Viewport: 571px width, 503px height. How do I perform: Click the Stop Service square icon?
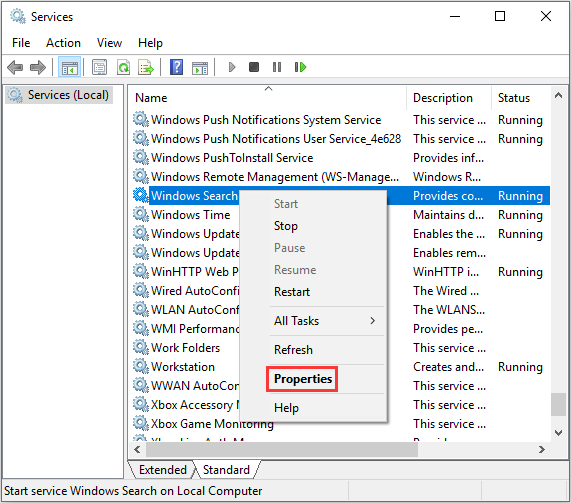(254, 67)
